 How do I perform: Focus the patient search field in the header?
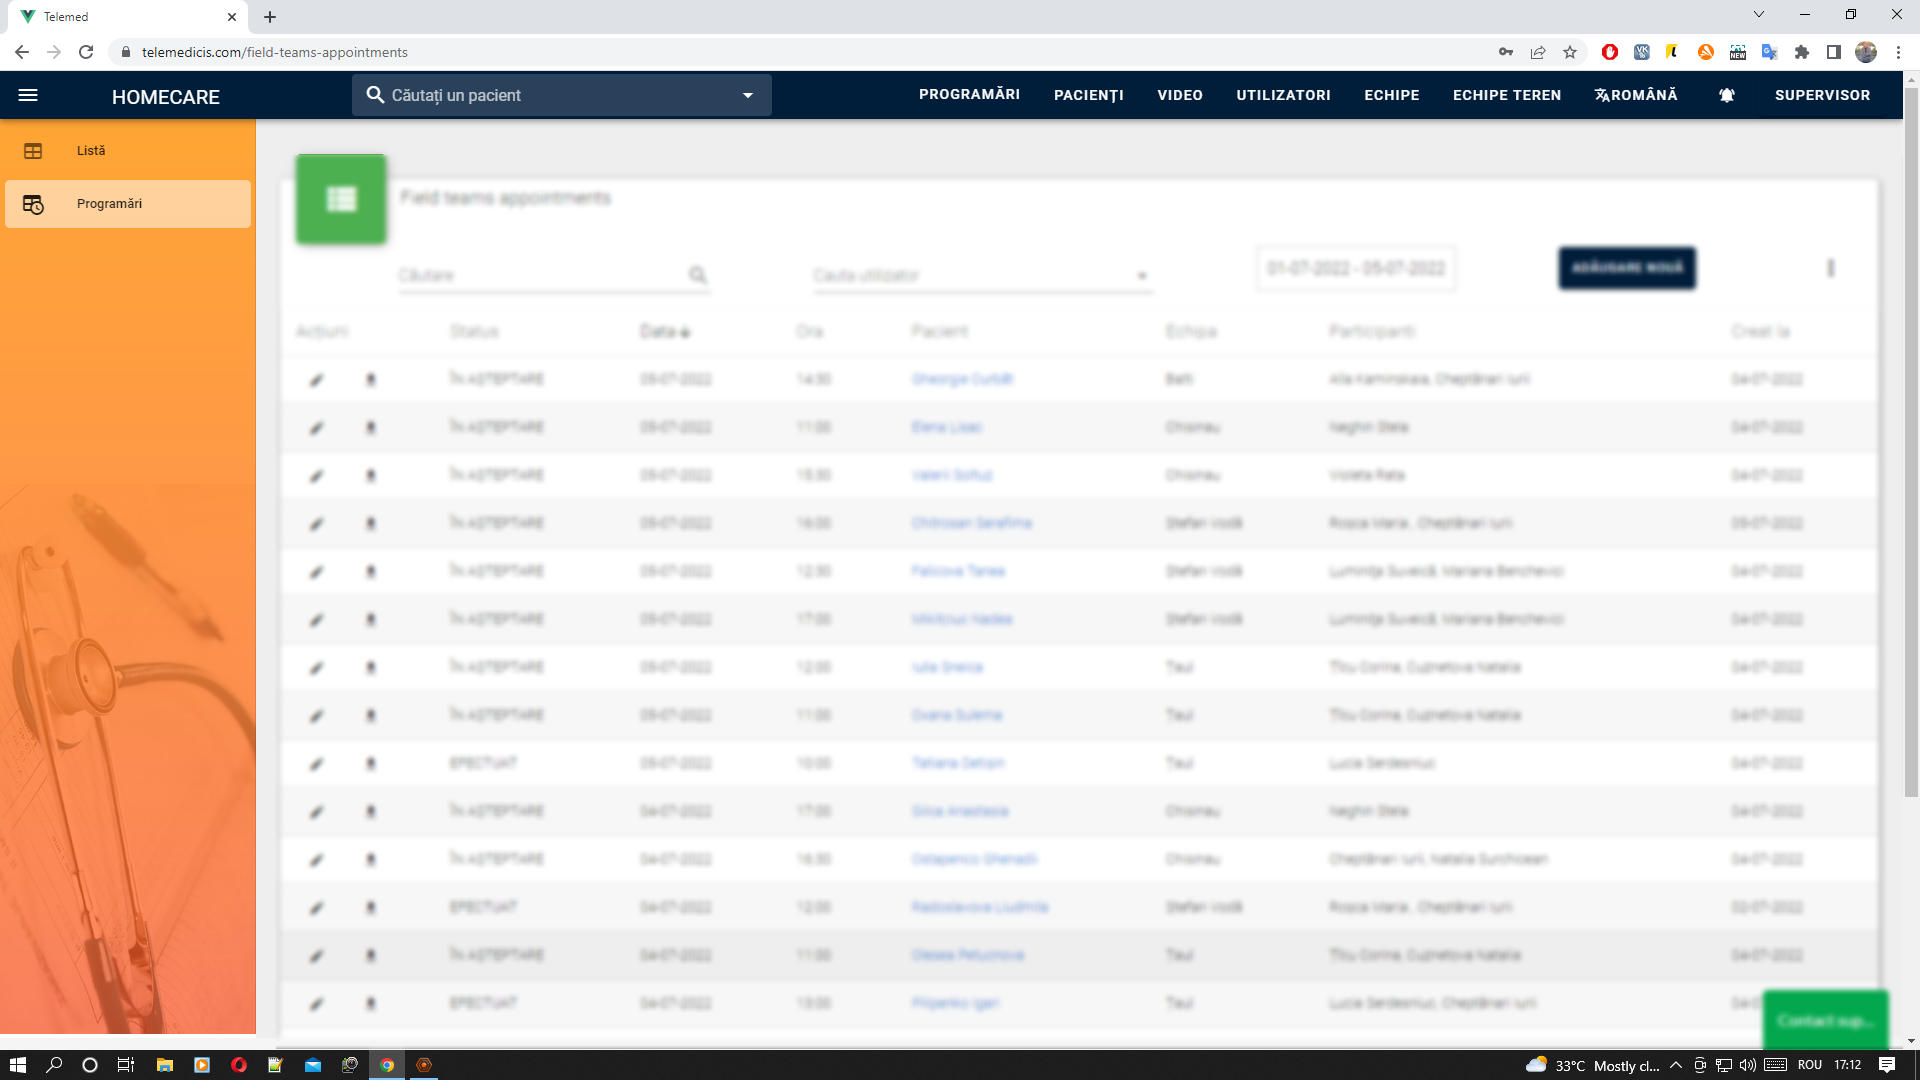561,95
